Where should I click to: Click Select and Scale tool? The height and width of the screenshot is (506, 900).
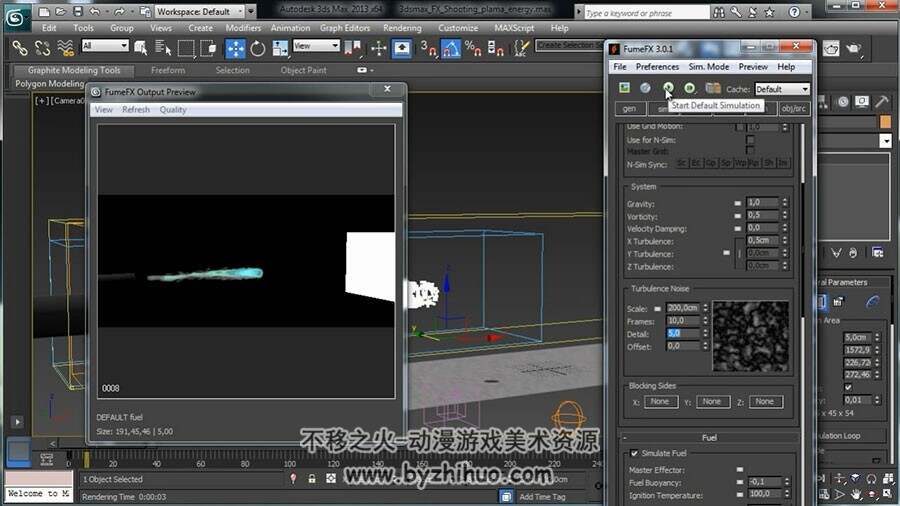(280, 49)
